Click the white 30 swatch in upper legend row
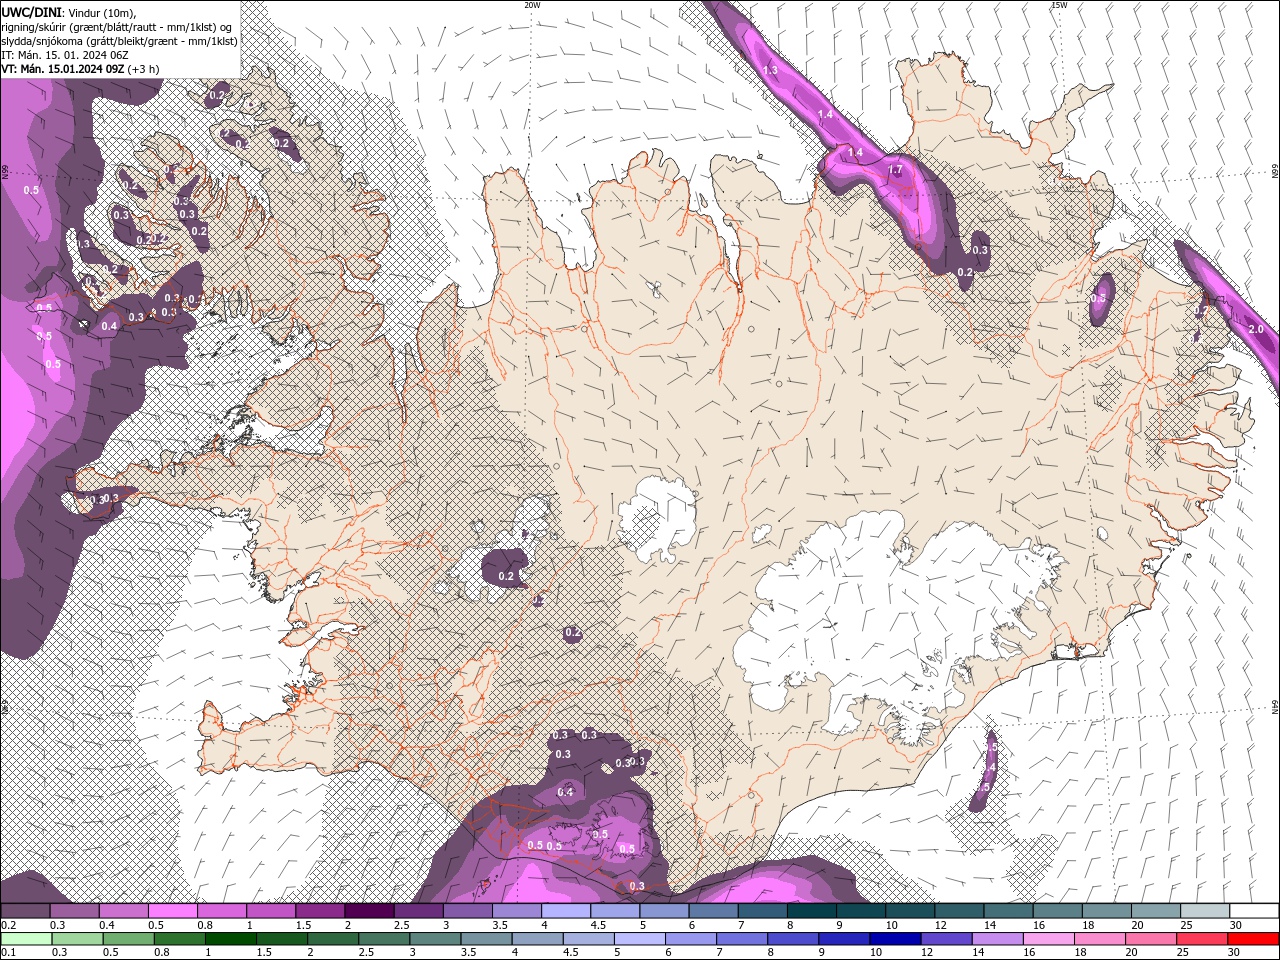 1254,911
